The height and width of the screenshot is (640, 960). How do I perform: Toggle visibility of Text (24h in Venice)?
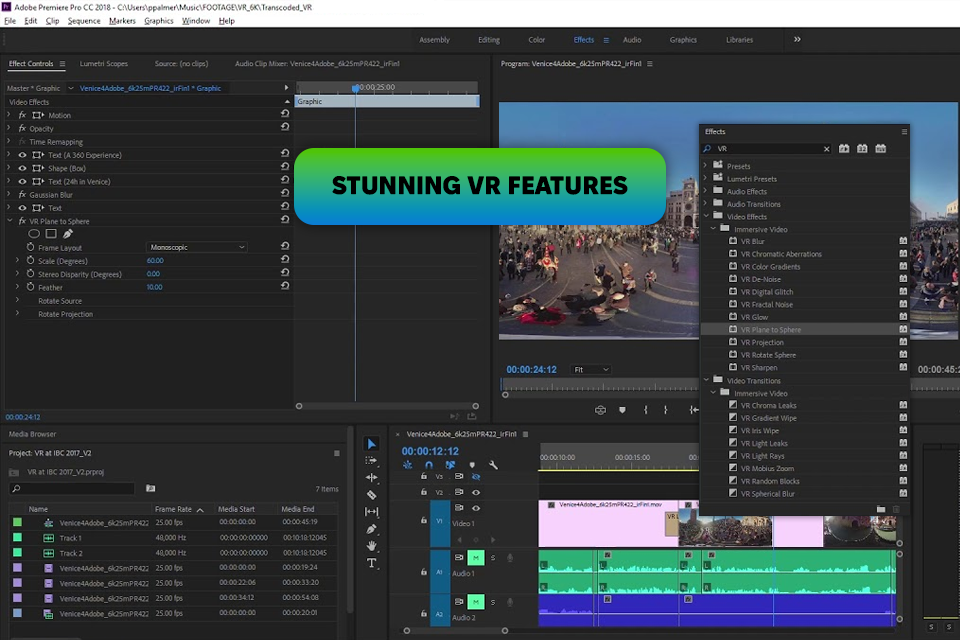click(x=22, y=181)
